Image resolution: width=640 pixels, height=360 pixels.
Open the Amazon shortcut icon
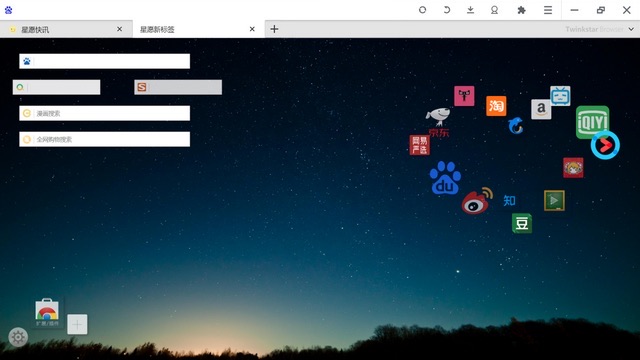[x=541, y=109]
